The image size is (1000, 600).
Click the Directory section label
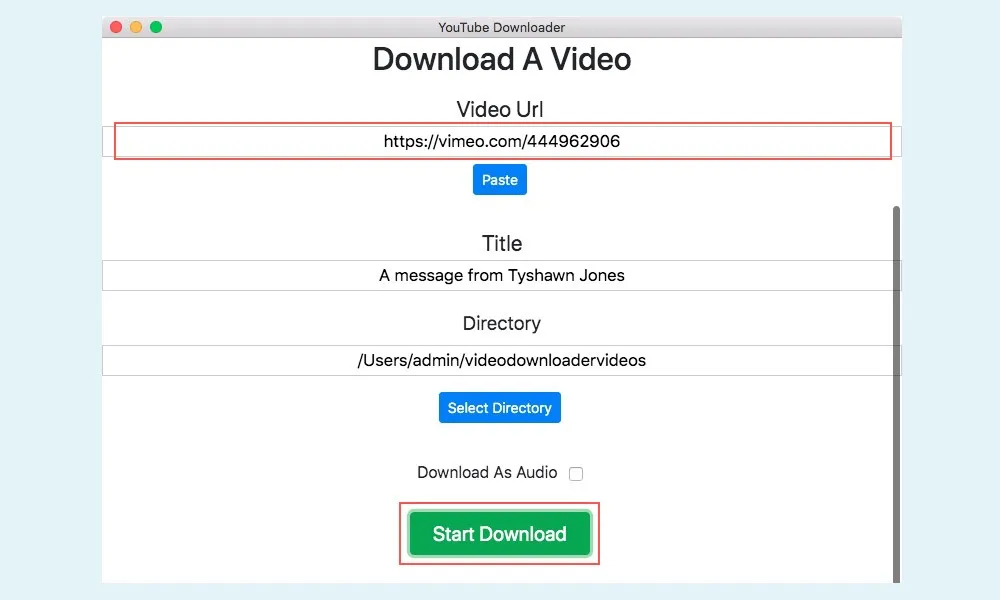501,323
